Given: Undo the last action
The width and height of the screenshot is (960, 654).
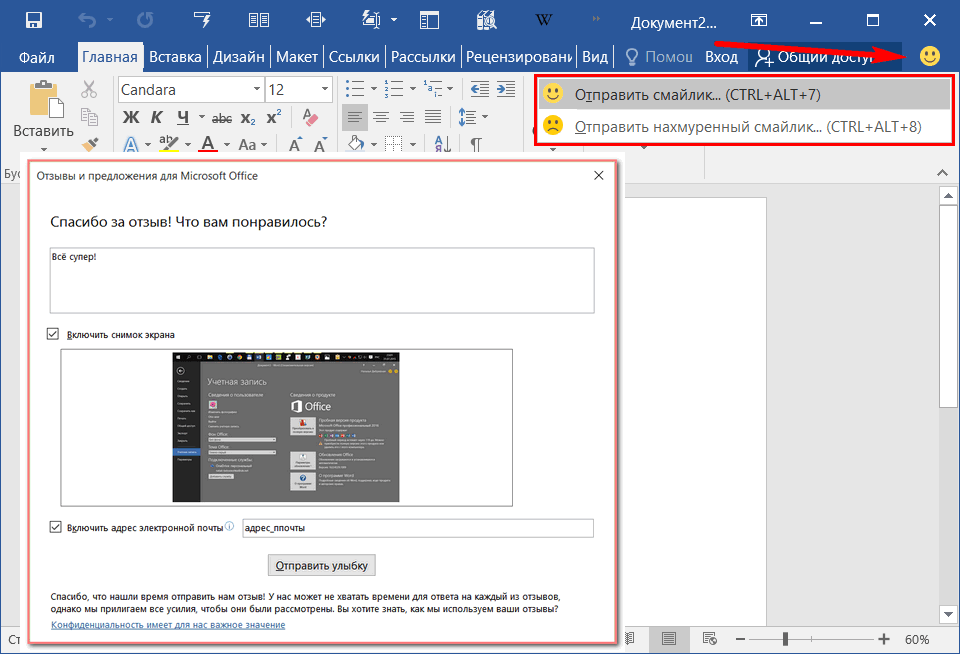Looking at the screenshot, I should pos(87,20).
